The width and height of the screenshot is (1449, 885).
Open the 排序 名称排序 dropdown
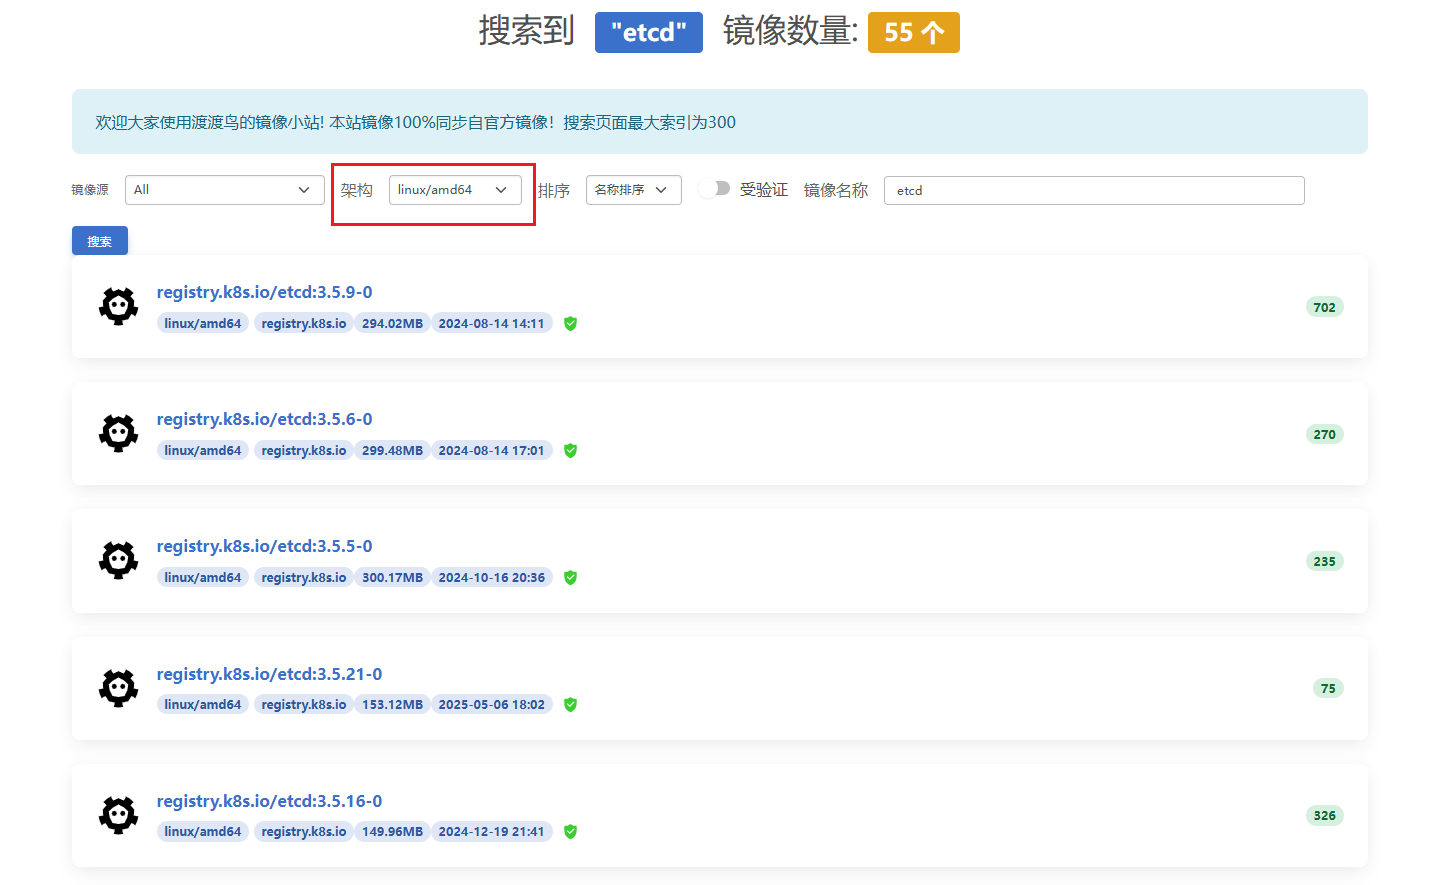[x=633, y=190]
